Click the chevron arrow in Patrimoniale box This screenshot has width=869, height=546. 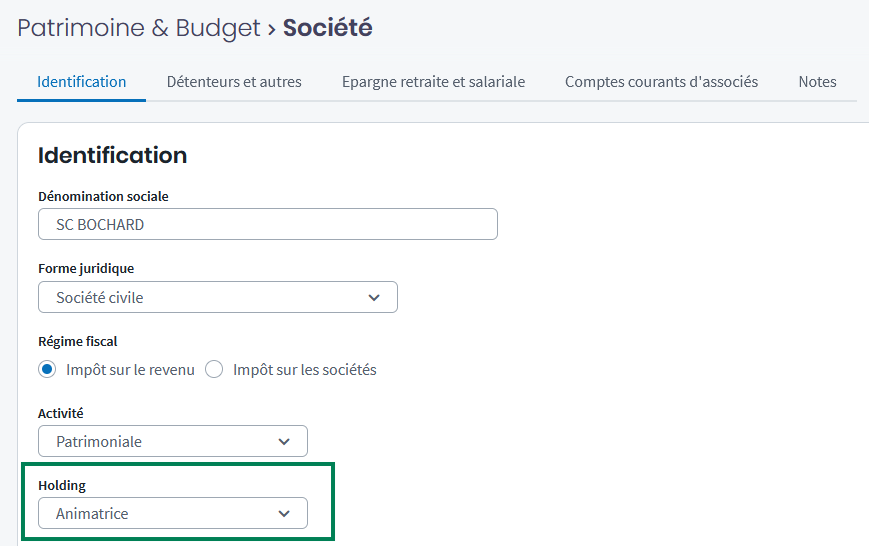click(x=284, y=441)
